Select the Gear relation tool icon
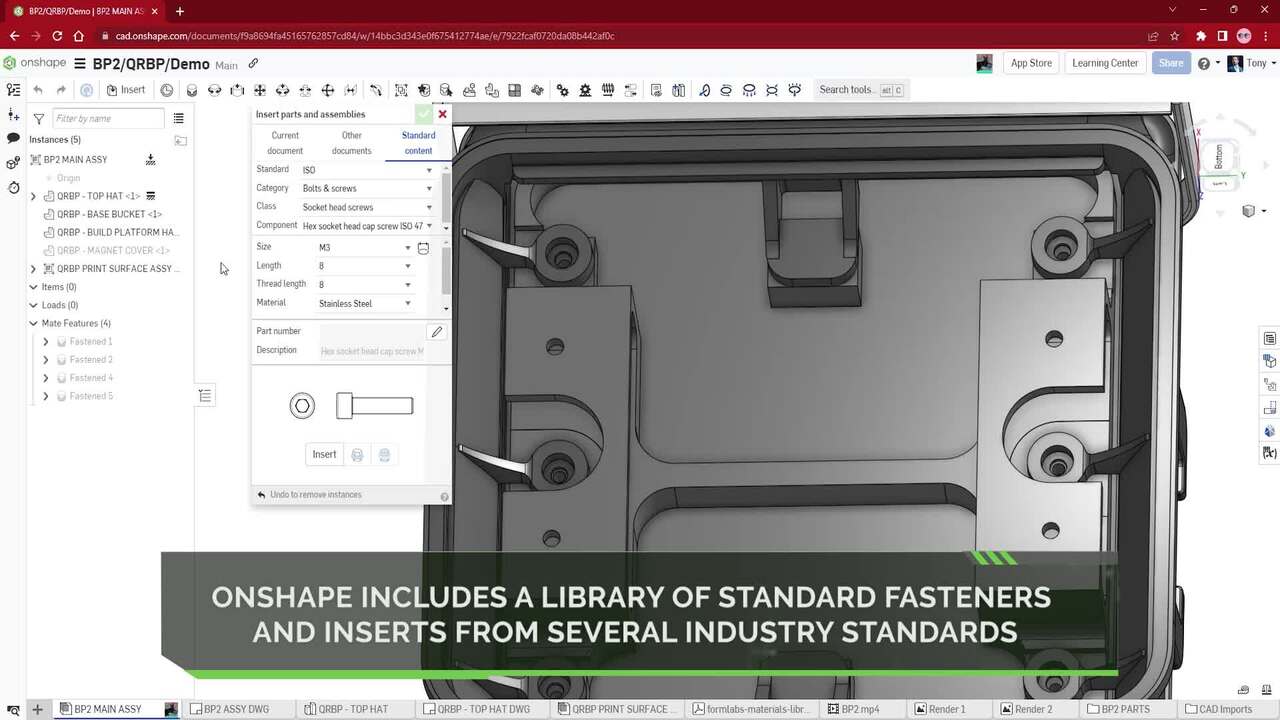This screenshot has width=1280, height=720. click(x=563, y=90)
